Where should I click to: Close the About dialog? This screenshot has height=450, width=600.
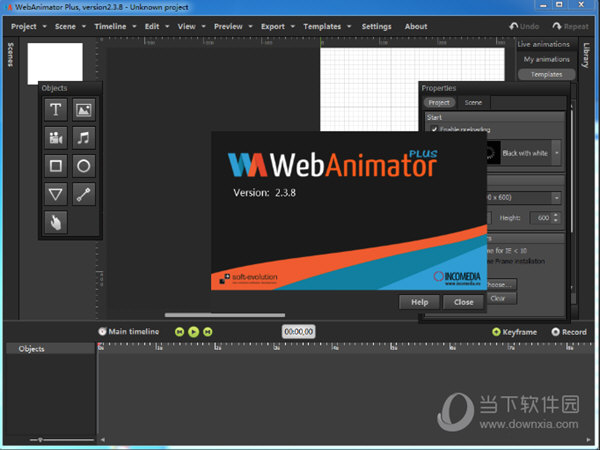(x=463, y=302)
